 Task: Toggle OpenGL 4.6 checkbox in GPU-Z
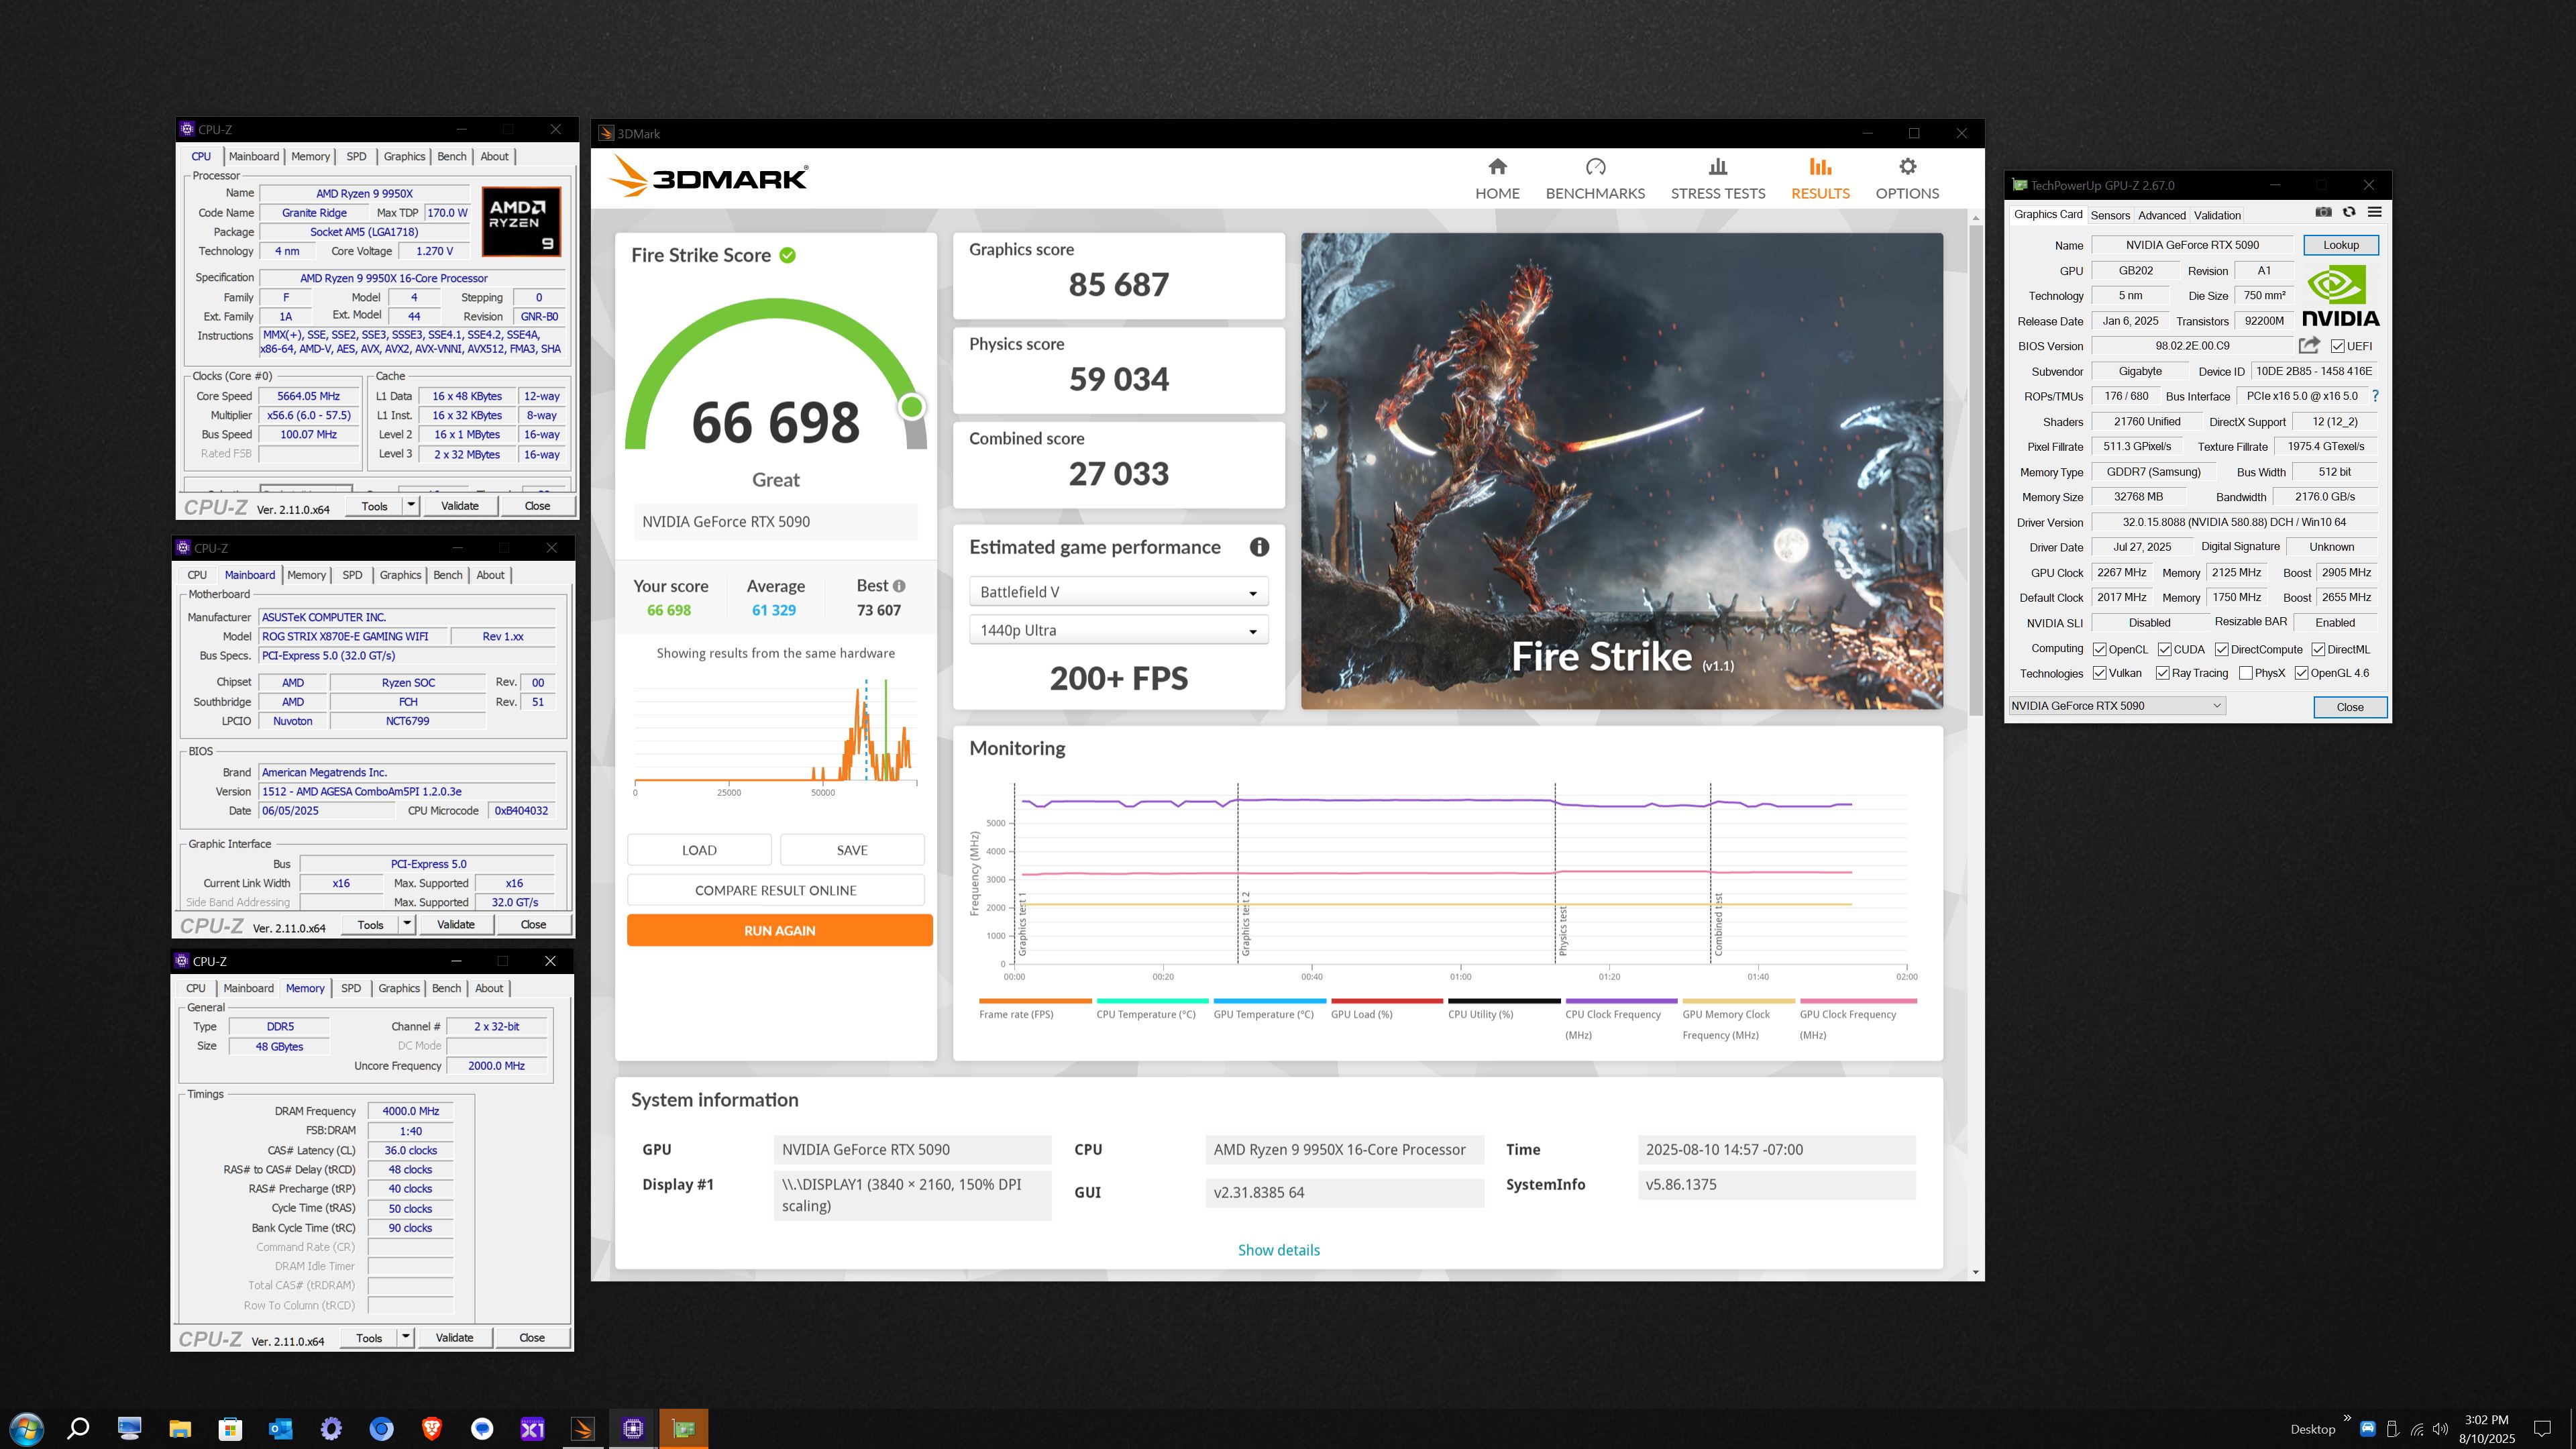coord(2302,673)
